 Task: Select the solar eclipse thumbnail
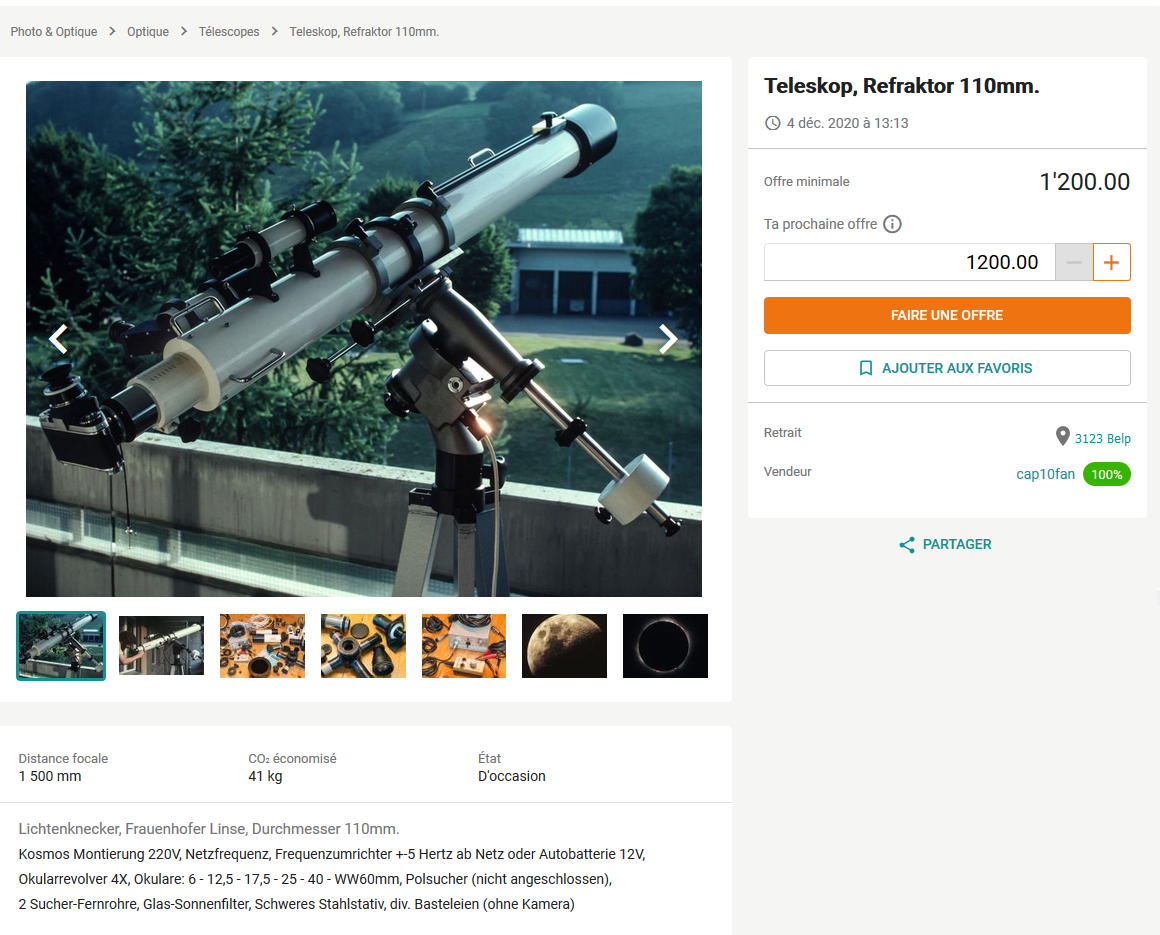coord(665,646)
